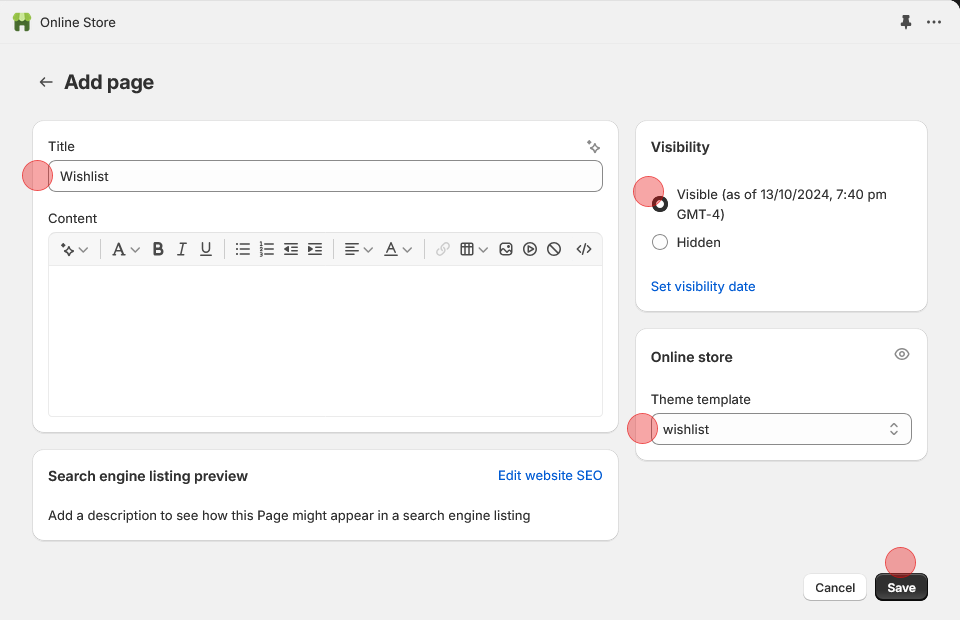Insert a bulleted list
Screen dimensions: 960x620
243,249
